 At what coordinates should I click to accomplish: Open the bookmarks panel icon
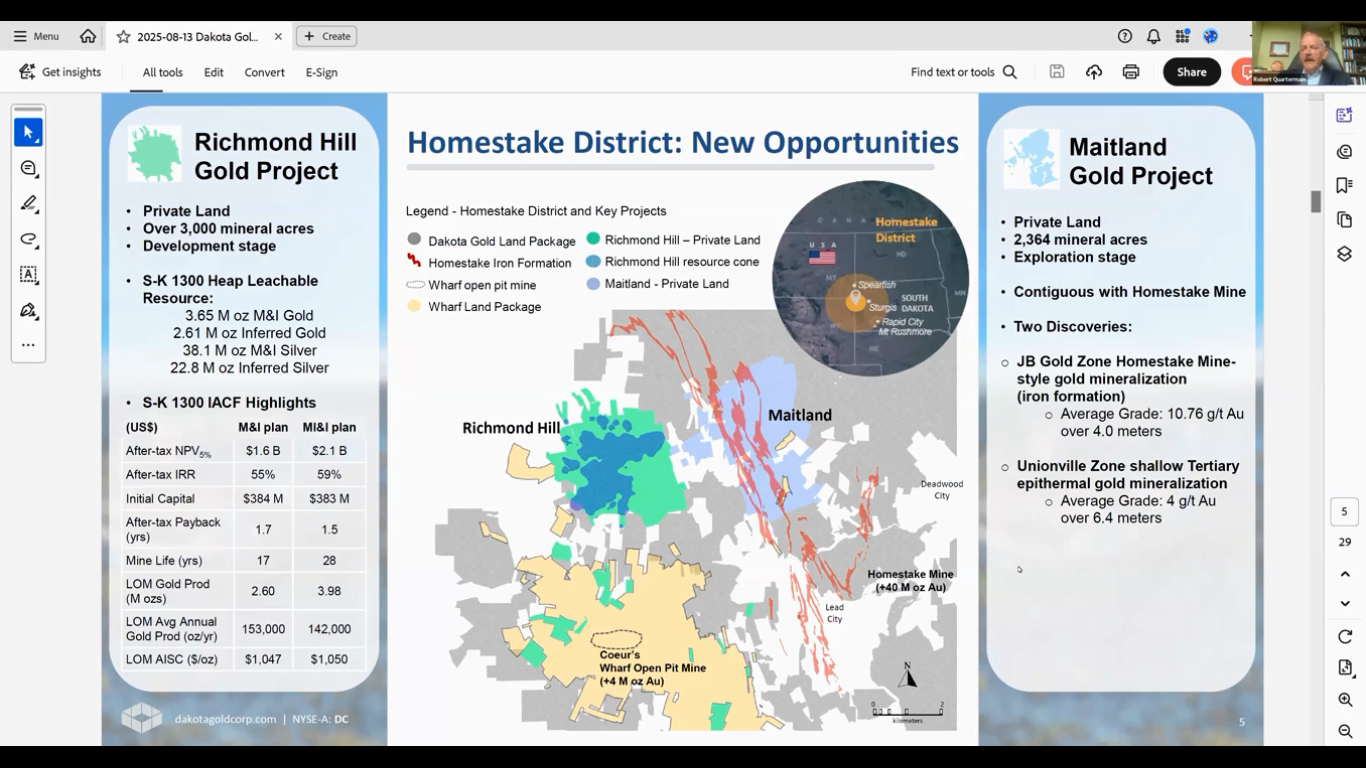coord(1344,186)
